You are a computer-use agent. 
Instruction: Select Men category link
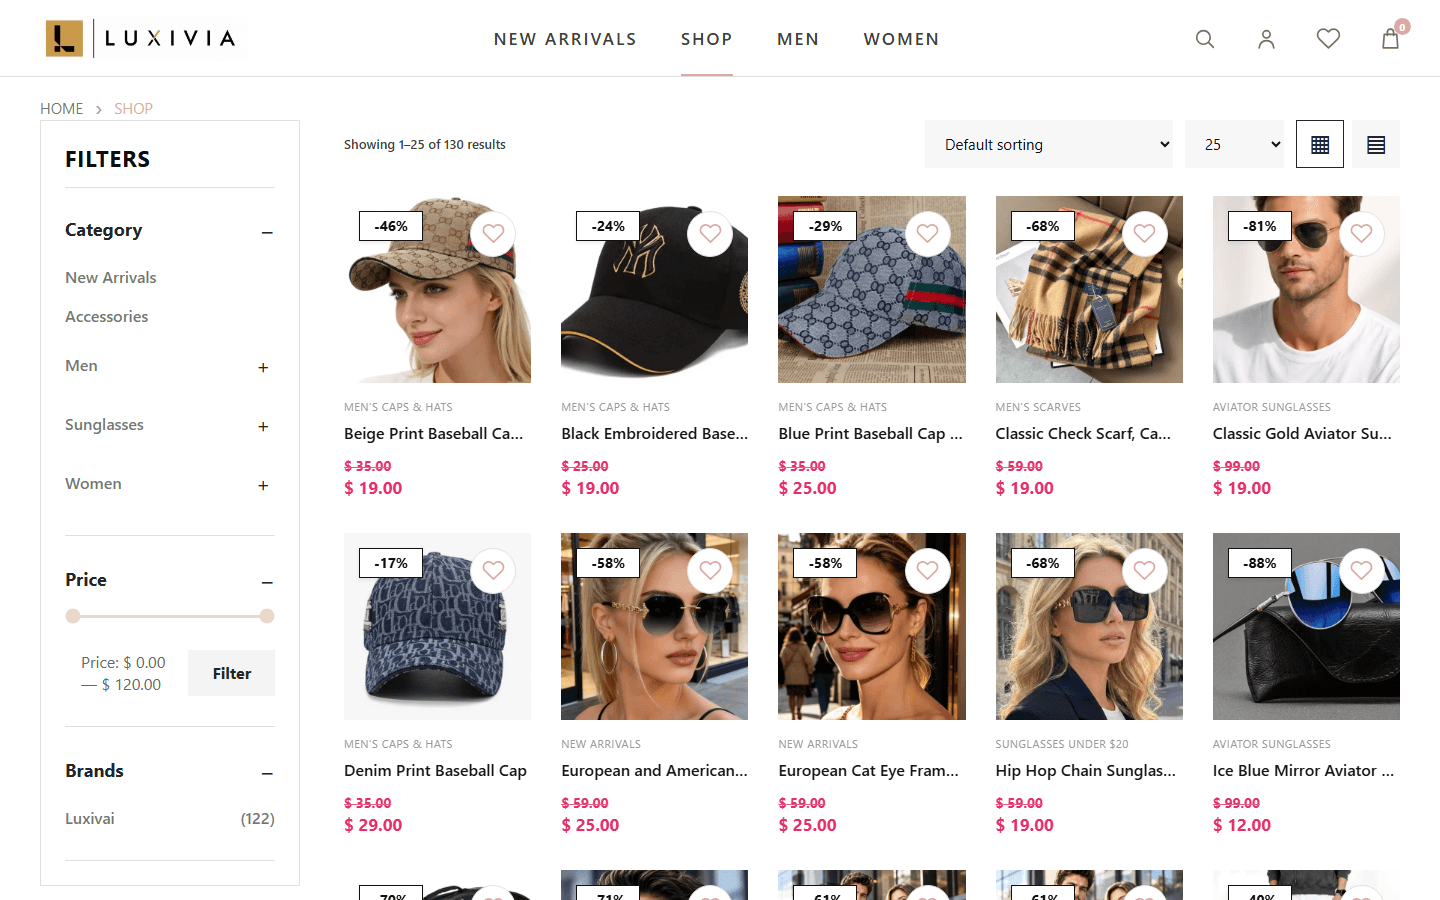[x=81, y=365]
